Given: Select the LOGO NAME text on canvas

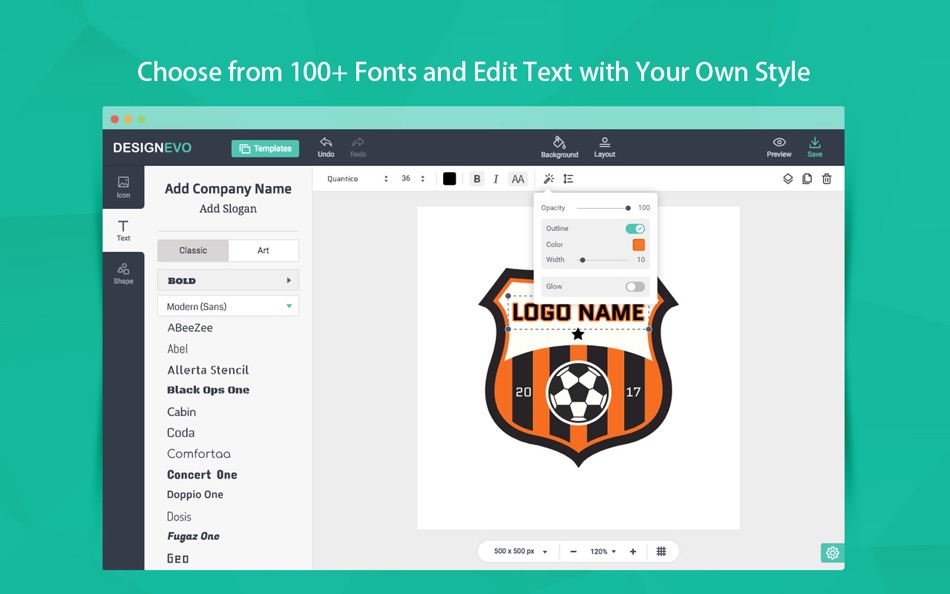Looking at the screenshot, I should [578, 313].
